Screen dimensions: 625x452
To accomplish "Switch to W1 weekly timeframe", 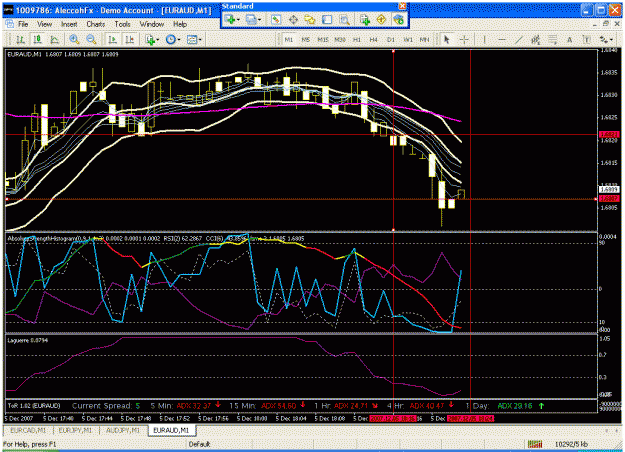I will pos(408,39).
